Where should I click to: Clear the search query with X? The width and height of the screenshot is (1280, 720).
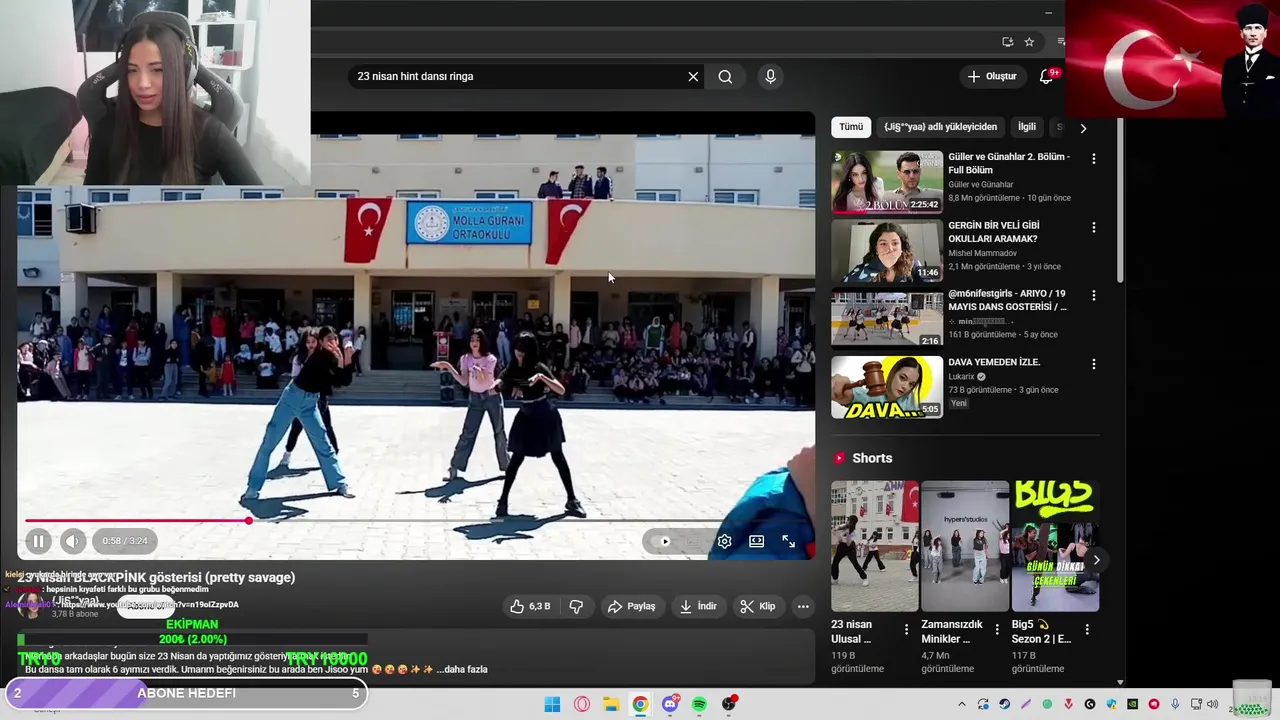click(x=693, y=76)
